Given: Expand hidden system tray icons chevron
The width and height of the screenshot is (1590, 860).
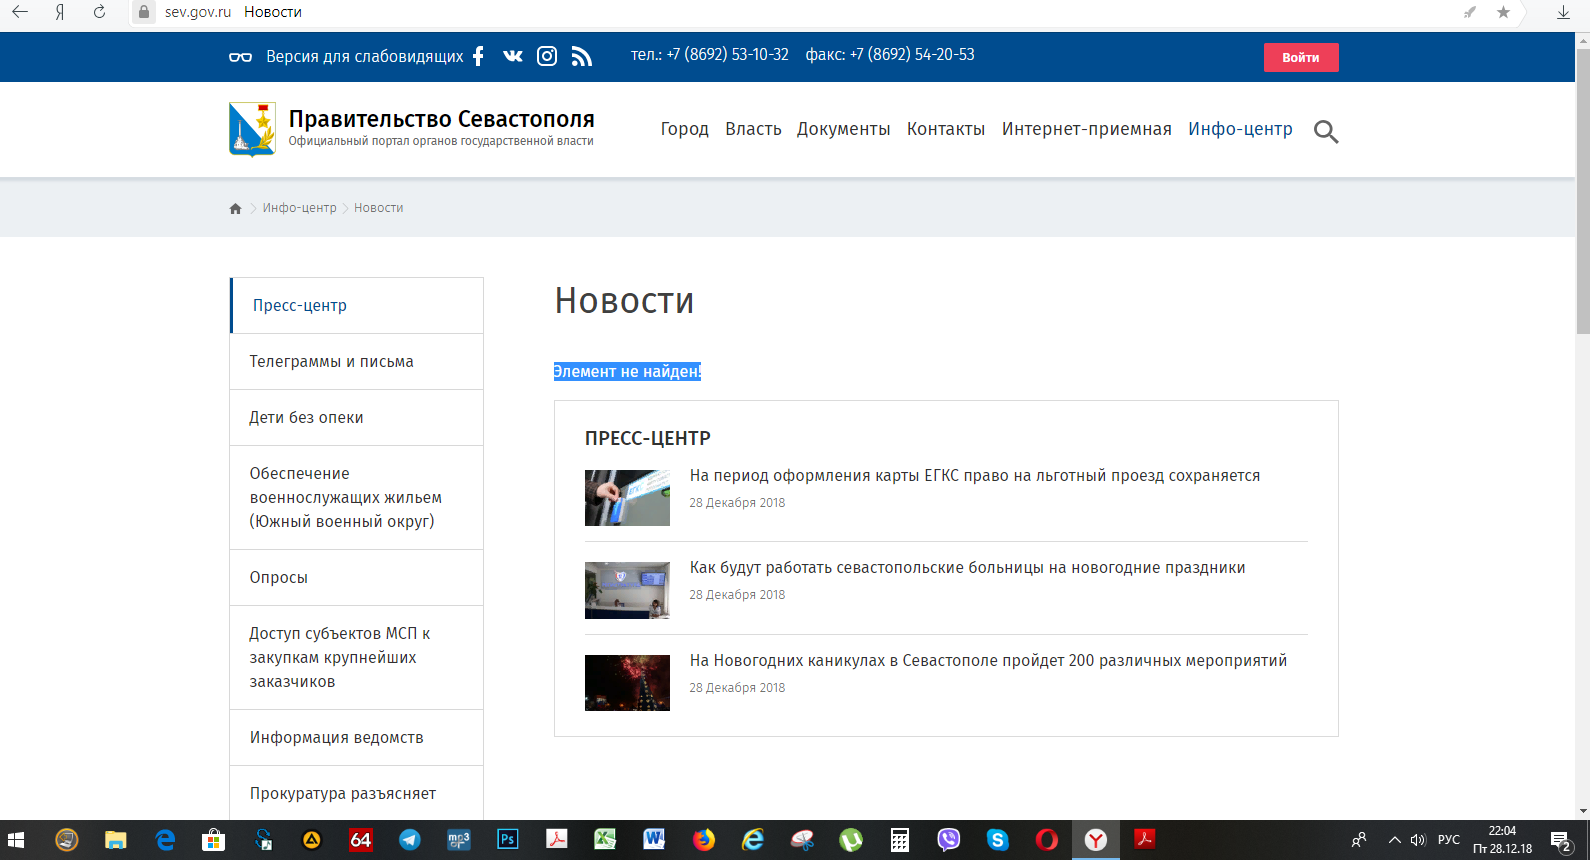Looking at the screenshot, I should click(x=1394, y=840).
